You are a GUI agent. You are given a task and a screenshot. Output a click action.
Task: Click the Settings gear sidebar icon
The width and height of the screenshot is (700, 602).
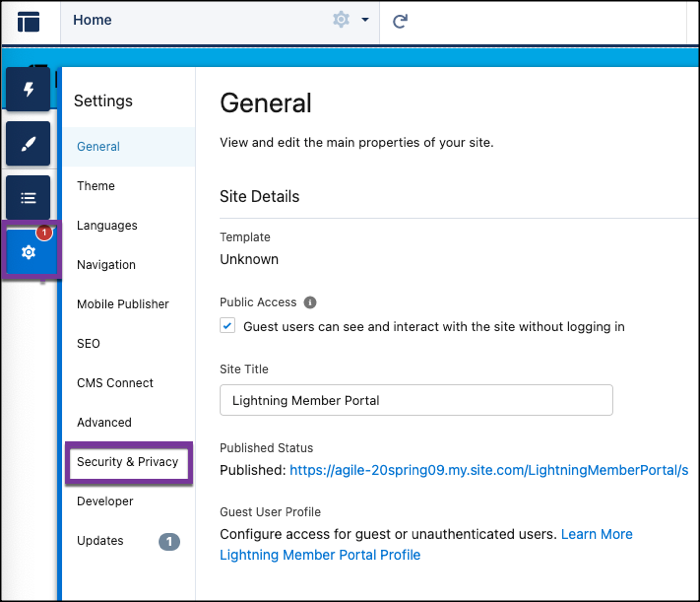click(29, 251)
